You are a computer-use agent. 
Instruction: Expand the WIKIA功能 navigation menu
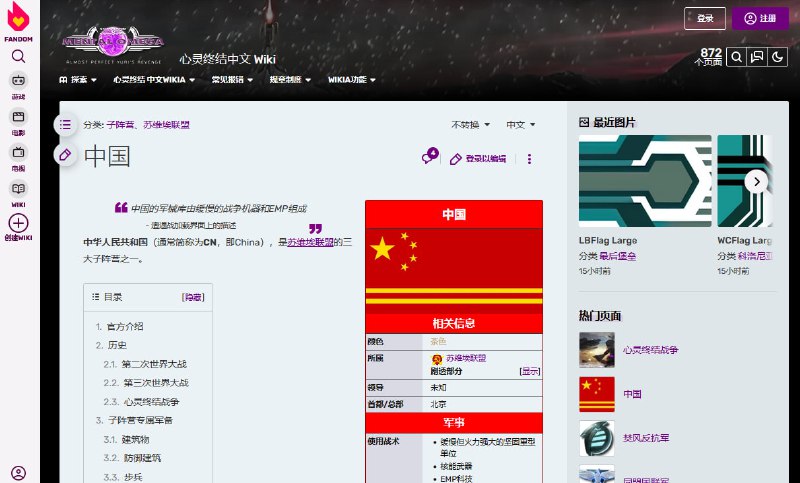pyautogui.click(x=352, y=80)
